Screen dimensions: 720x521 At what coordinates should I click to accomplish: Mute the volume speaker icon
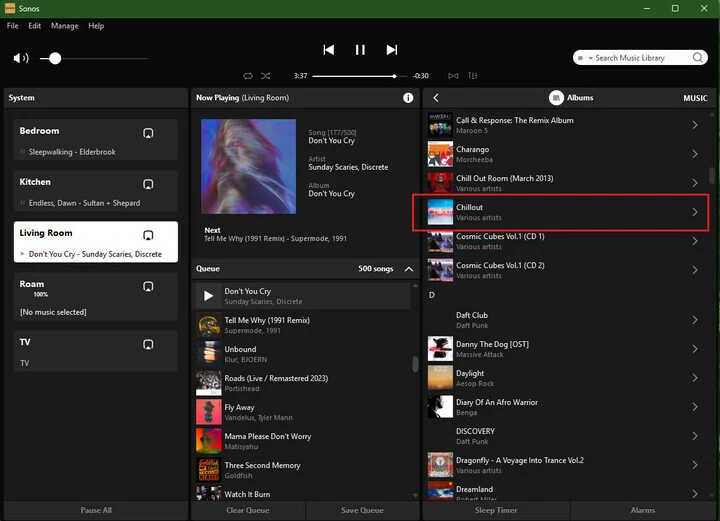point(21,58)
